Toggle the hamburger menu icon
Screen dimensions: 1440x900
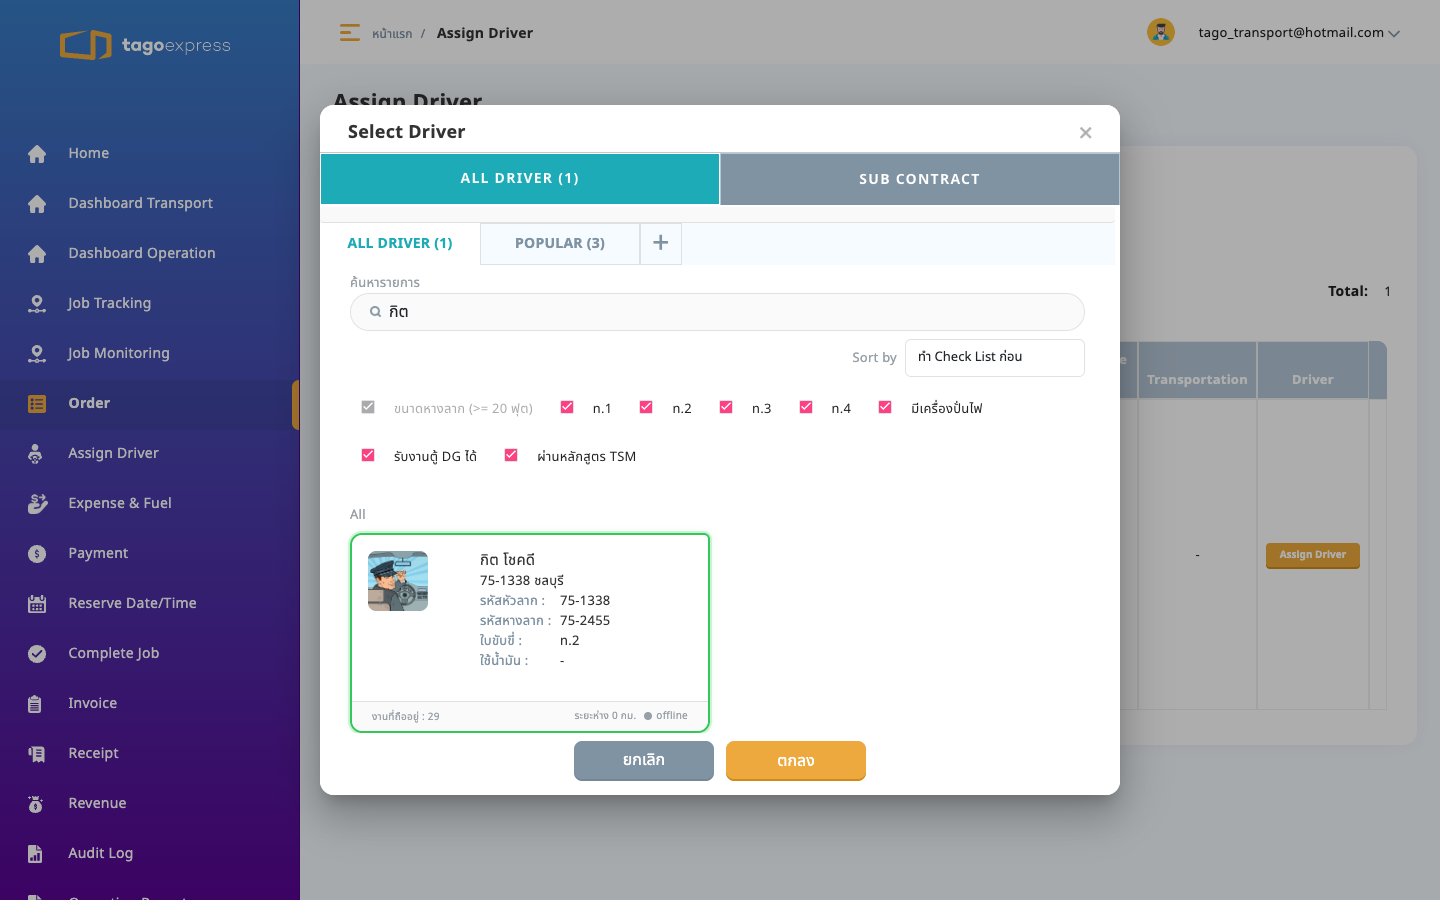coord(349,33)
